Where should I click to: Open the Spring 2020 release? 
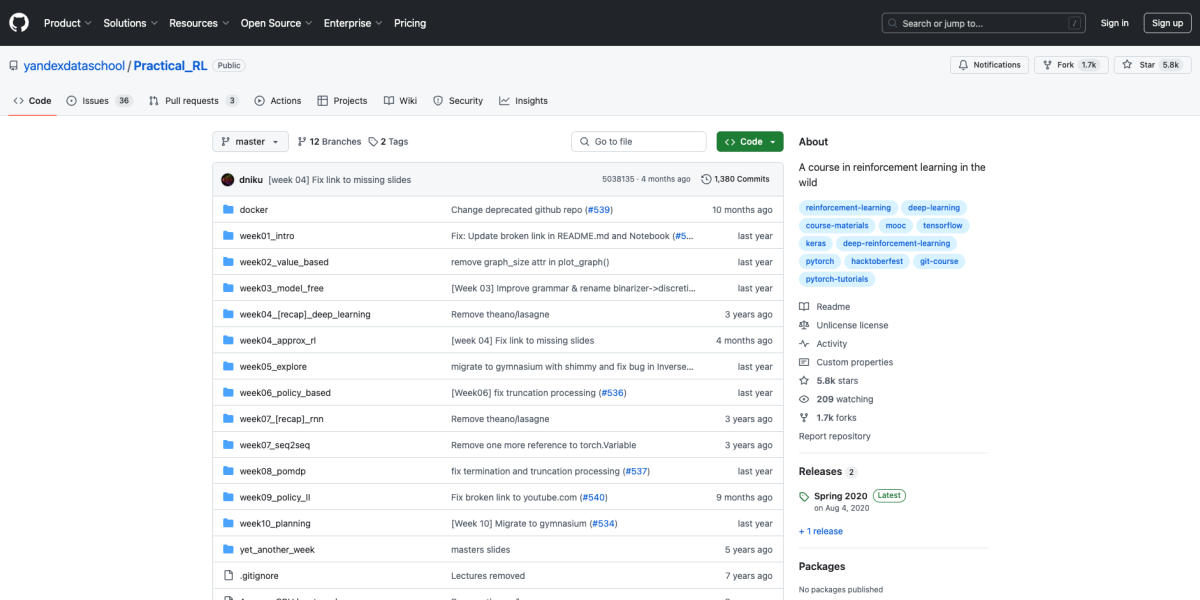[840, 496]
